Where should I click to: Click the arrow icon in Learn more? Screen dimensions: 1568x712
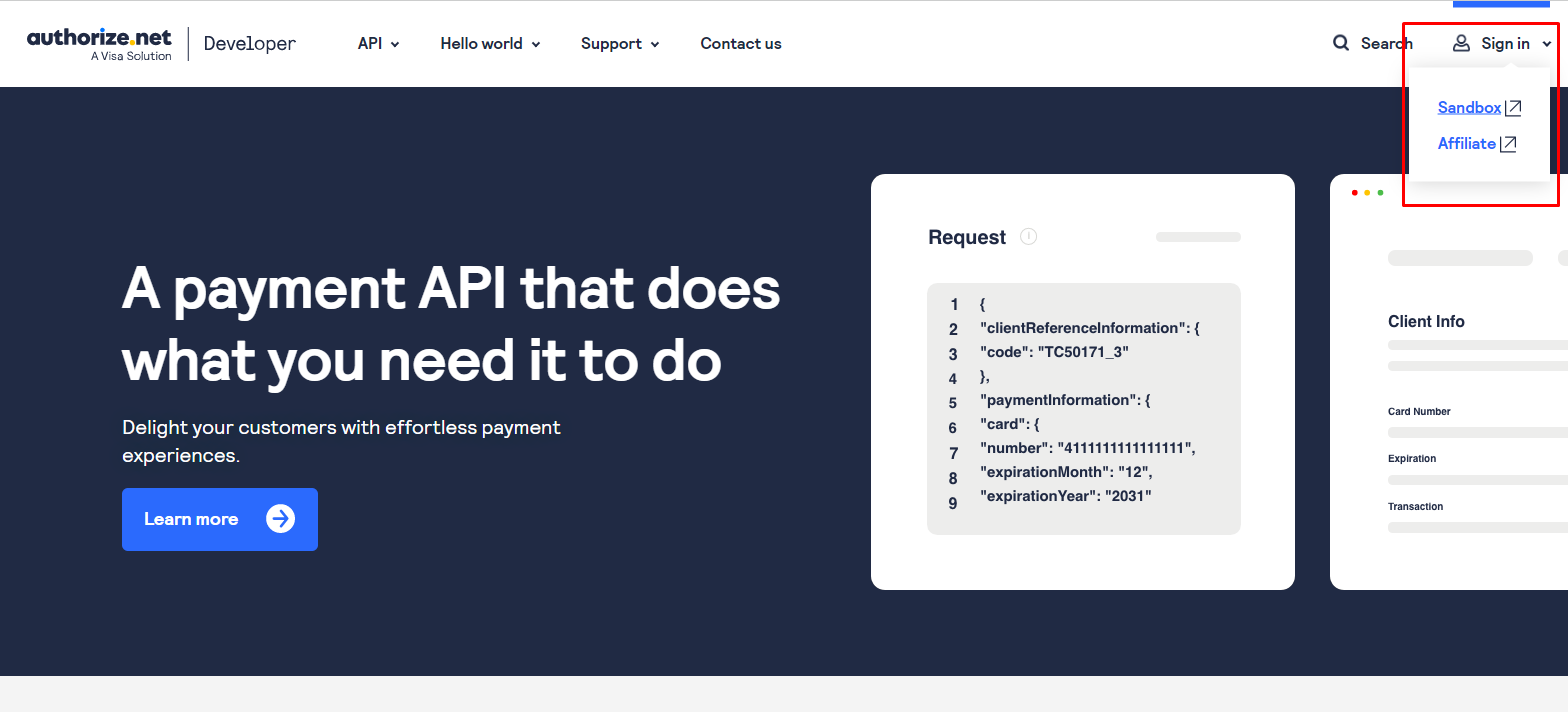[x=280, y=519]
